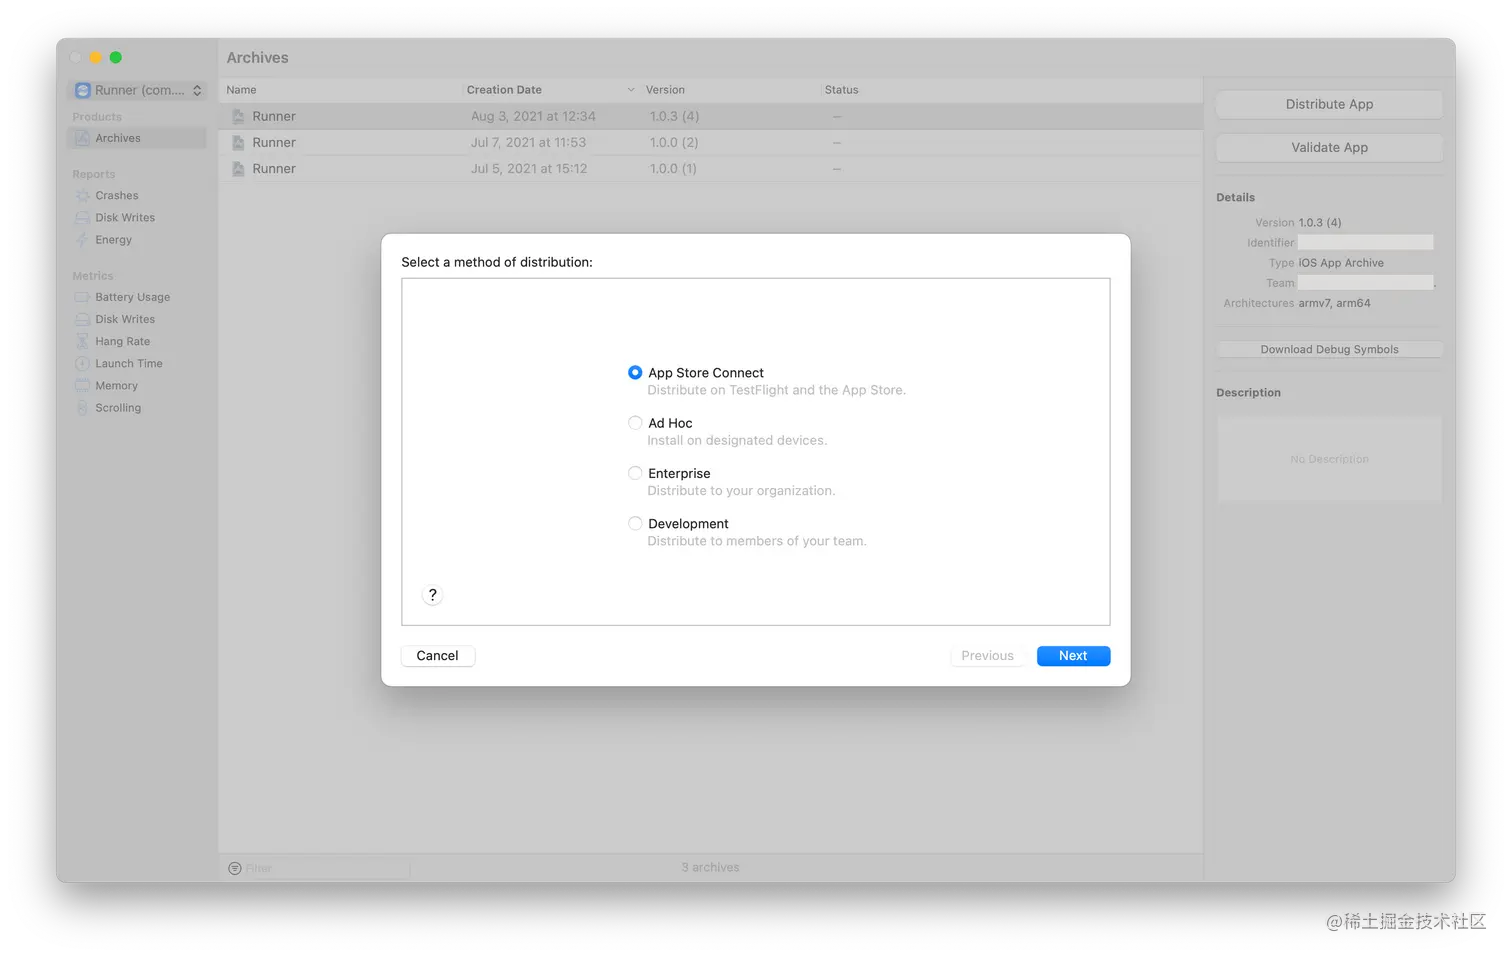1512x957 pixels.
Task: Click the Disk Writes icon under Reports
Action: pos(82,218)
